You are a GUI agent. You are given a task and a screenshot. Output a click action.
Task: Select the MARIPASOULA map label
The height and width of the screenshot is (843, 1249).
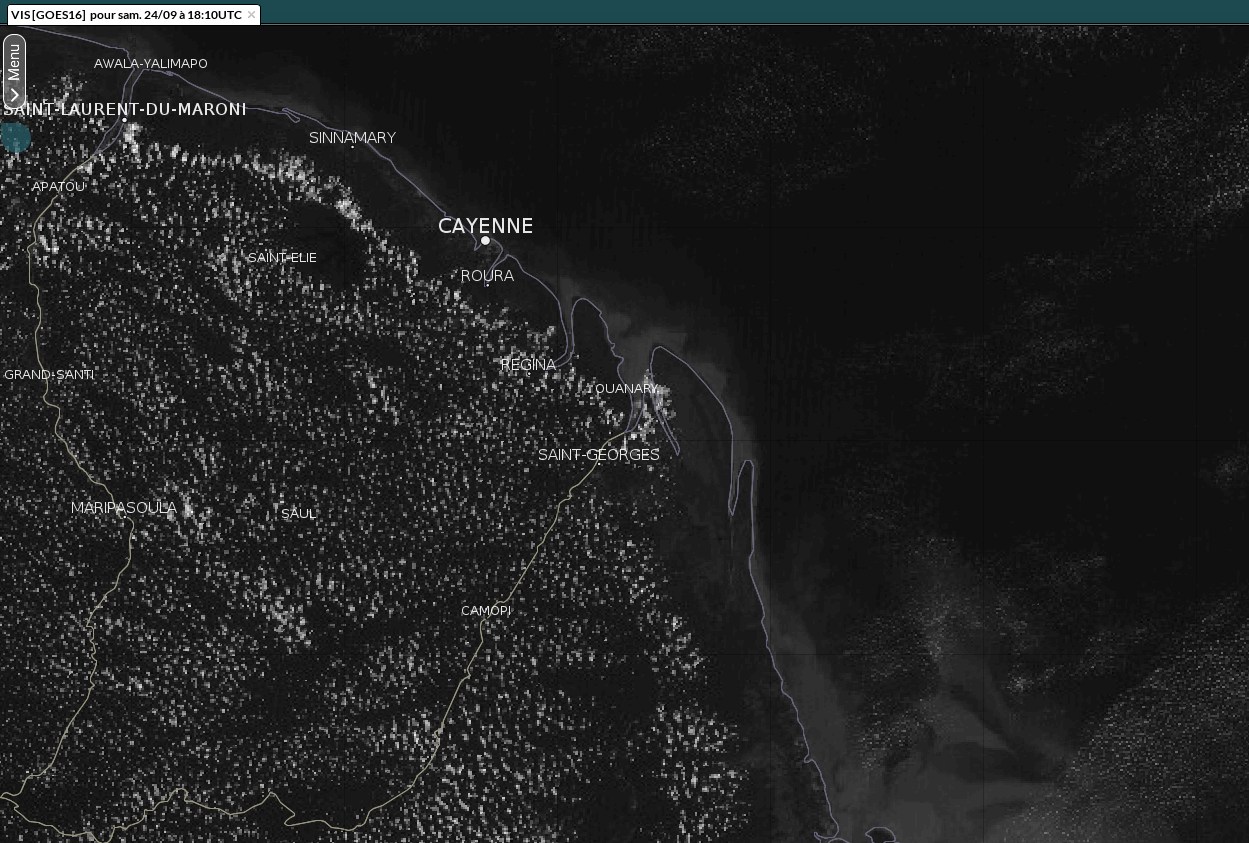tap(124, 508)
